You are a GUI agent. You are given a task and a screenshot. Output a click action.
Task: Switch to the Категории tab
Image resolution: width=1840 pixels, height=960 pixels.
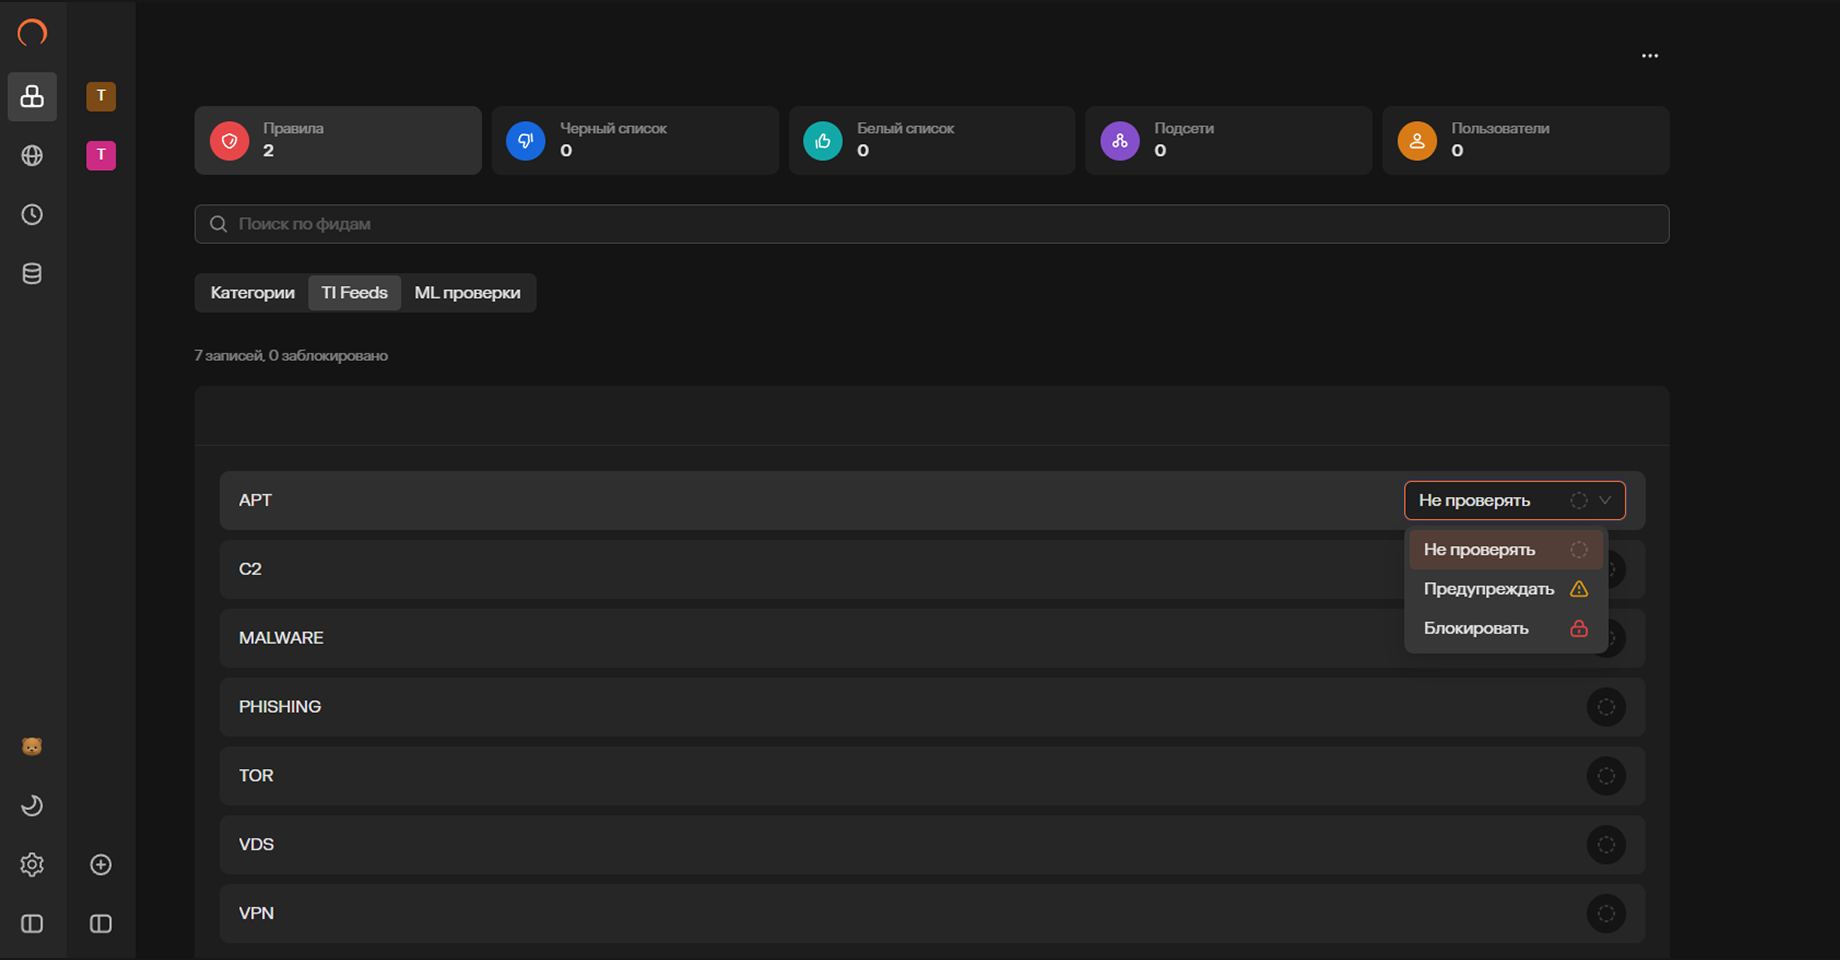(251, 292)
